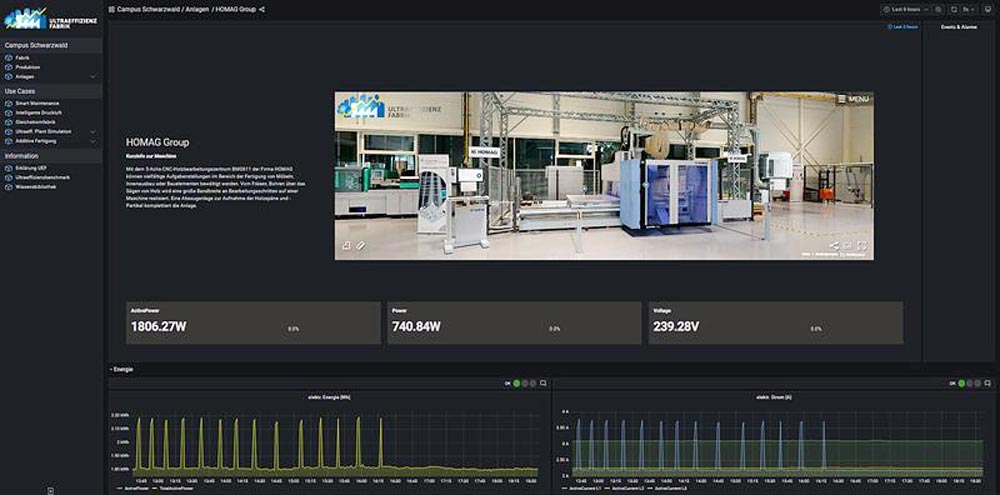Open fullscreen on the factory panorama image
1000x495 pixels.
tap(862, 245)
